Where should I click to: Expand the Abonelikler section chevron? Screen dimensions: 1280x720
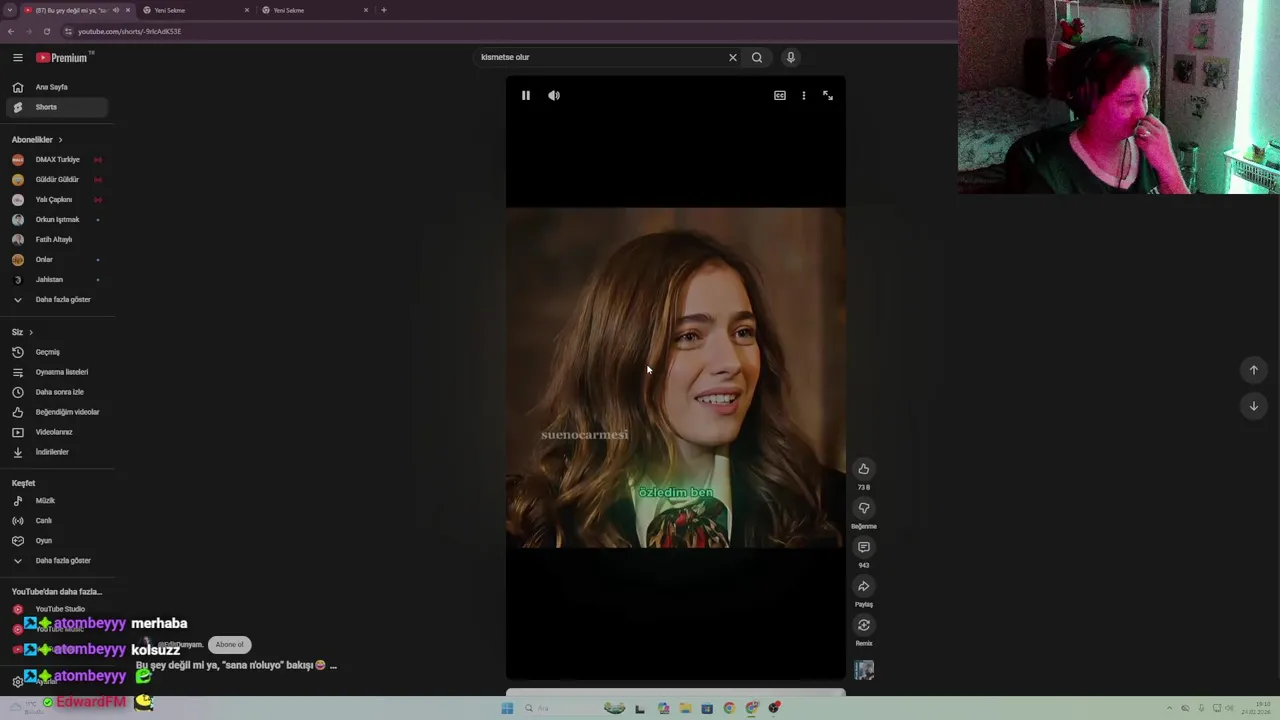pos(60,140)
